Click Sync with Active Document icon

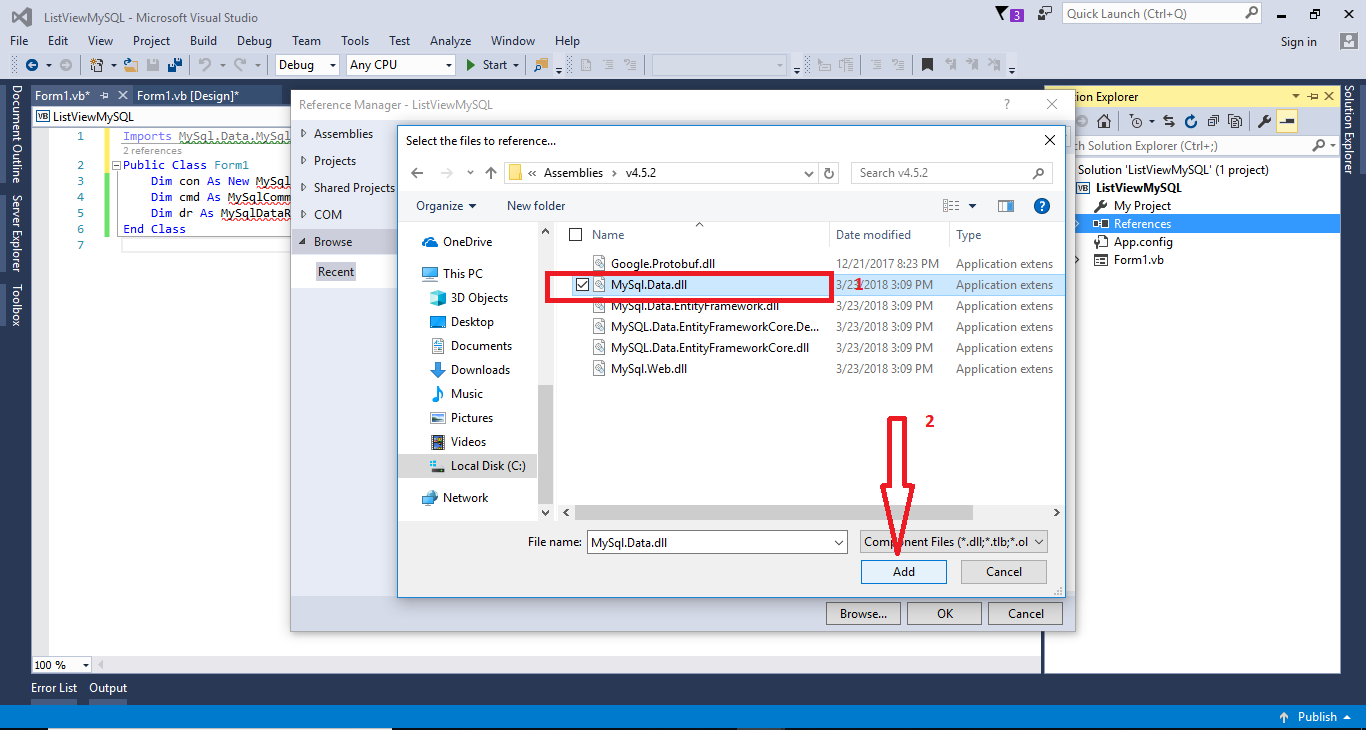tap(1168, 121)
